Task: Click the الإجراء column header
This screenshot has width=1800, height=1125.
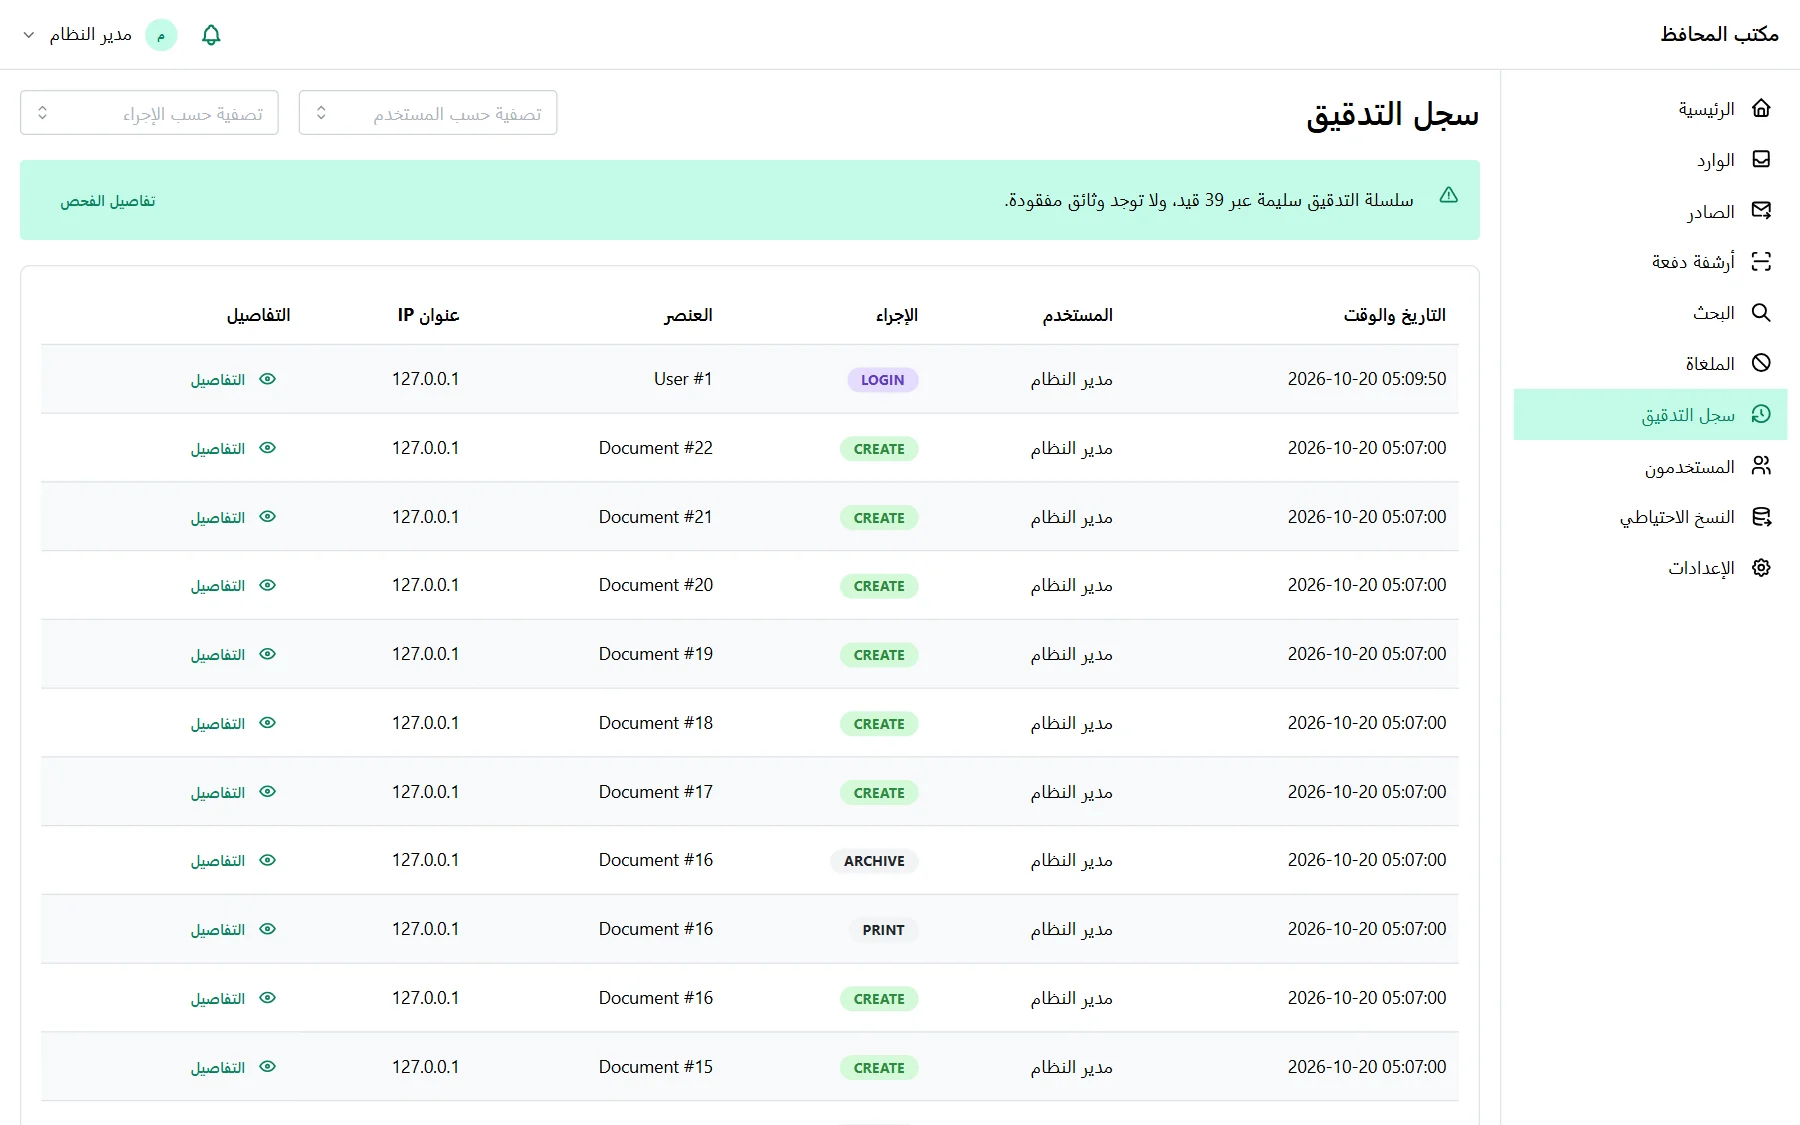Action: [897, 315]
